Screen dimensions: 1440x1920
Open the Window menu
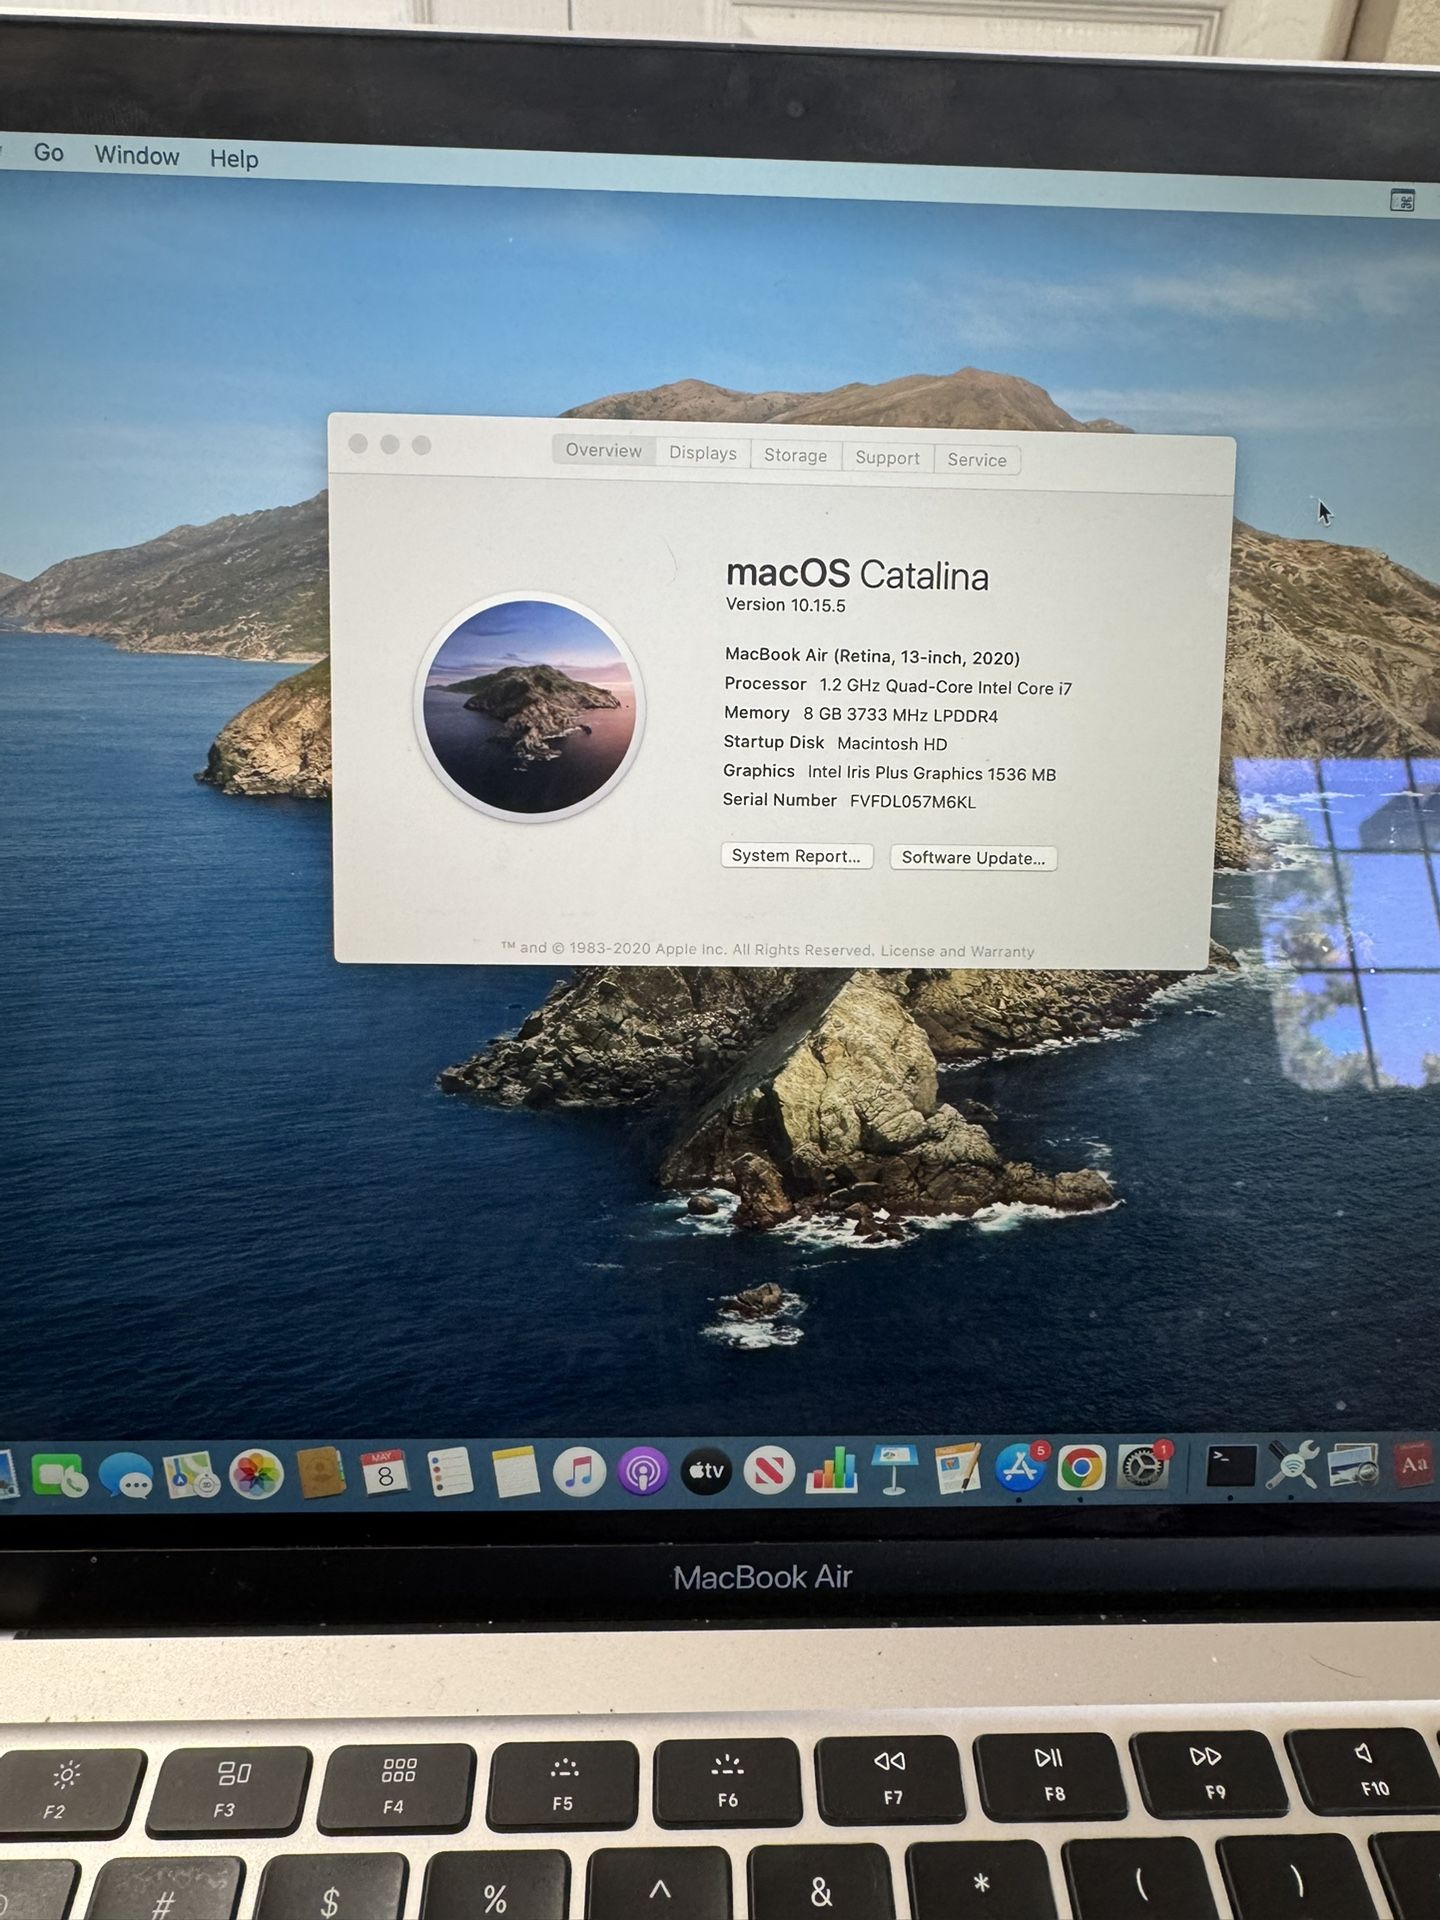tap(137, 155)
